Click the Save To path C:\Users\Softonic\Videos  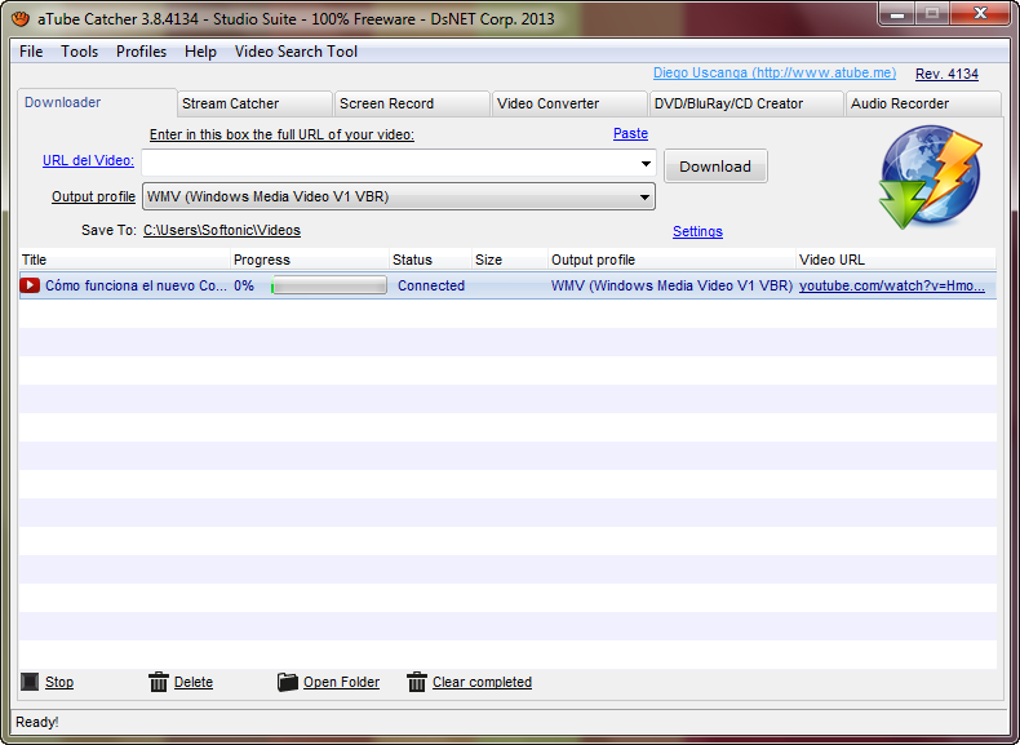tap(222, 230)
